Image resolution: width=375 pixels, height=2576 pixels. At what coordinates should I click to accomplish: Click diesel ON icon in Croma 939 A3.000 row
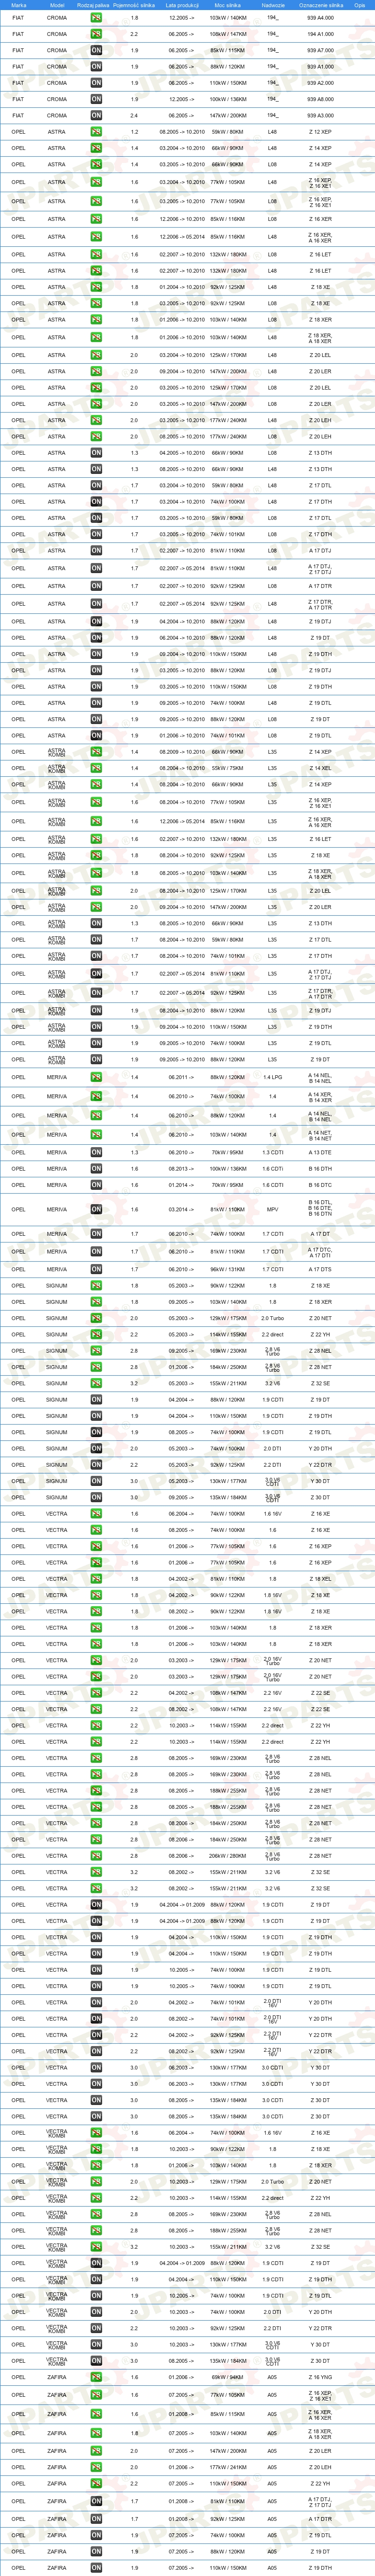click(x=96, y=115)
